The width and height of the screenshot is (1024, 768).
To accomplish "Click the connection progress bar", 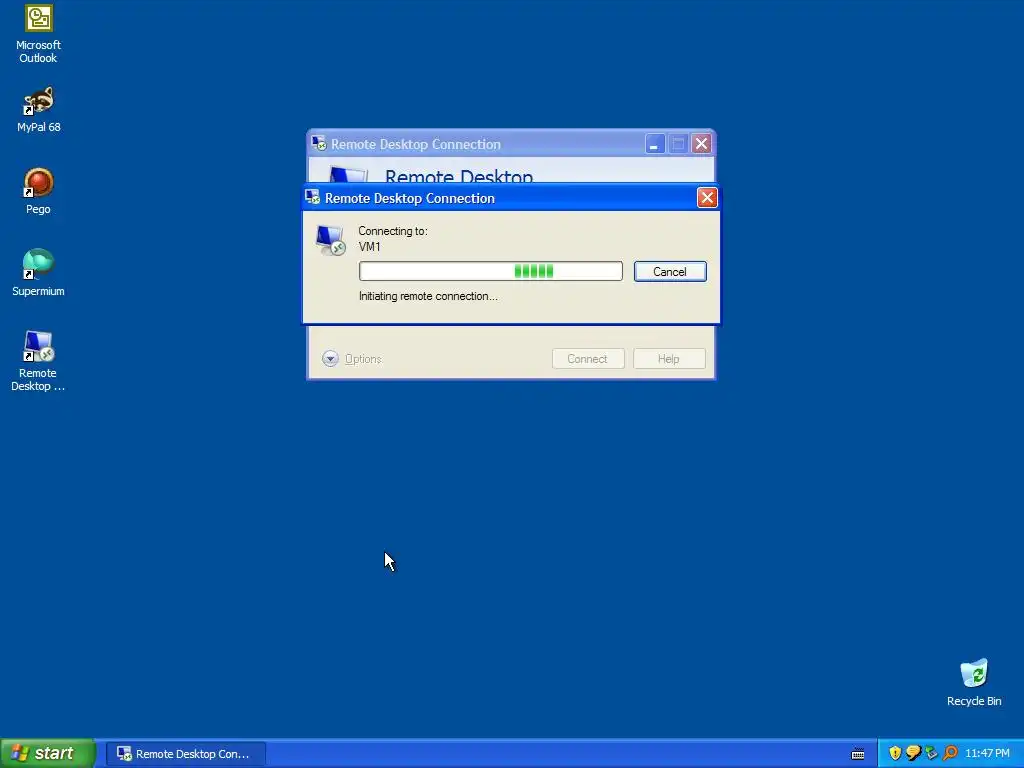I will click(490, 271).
